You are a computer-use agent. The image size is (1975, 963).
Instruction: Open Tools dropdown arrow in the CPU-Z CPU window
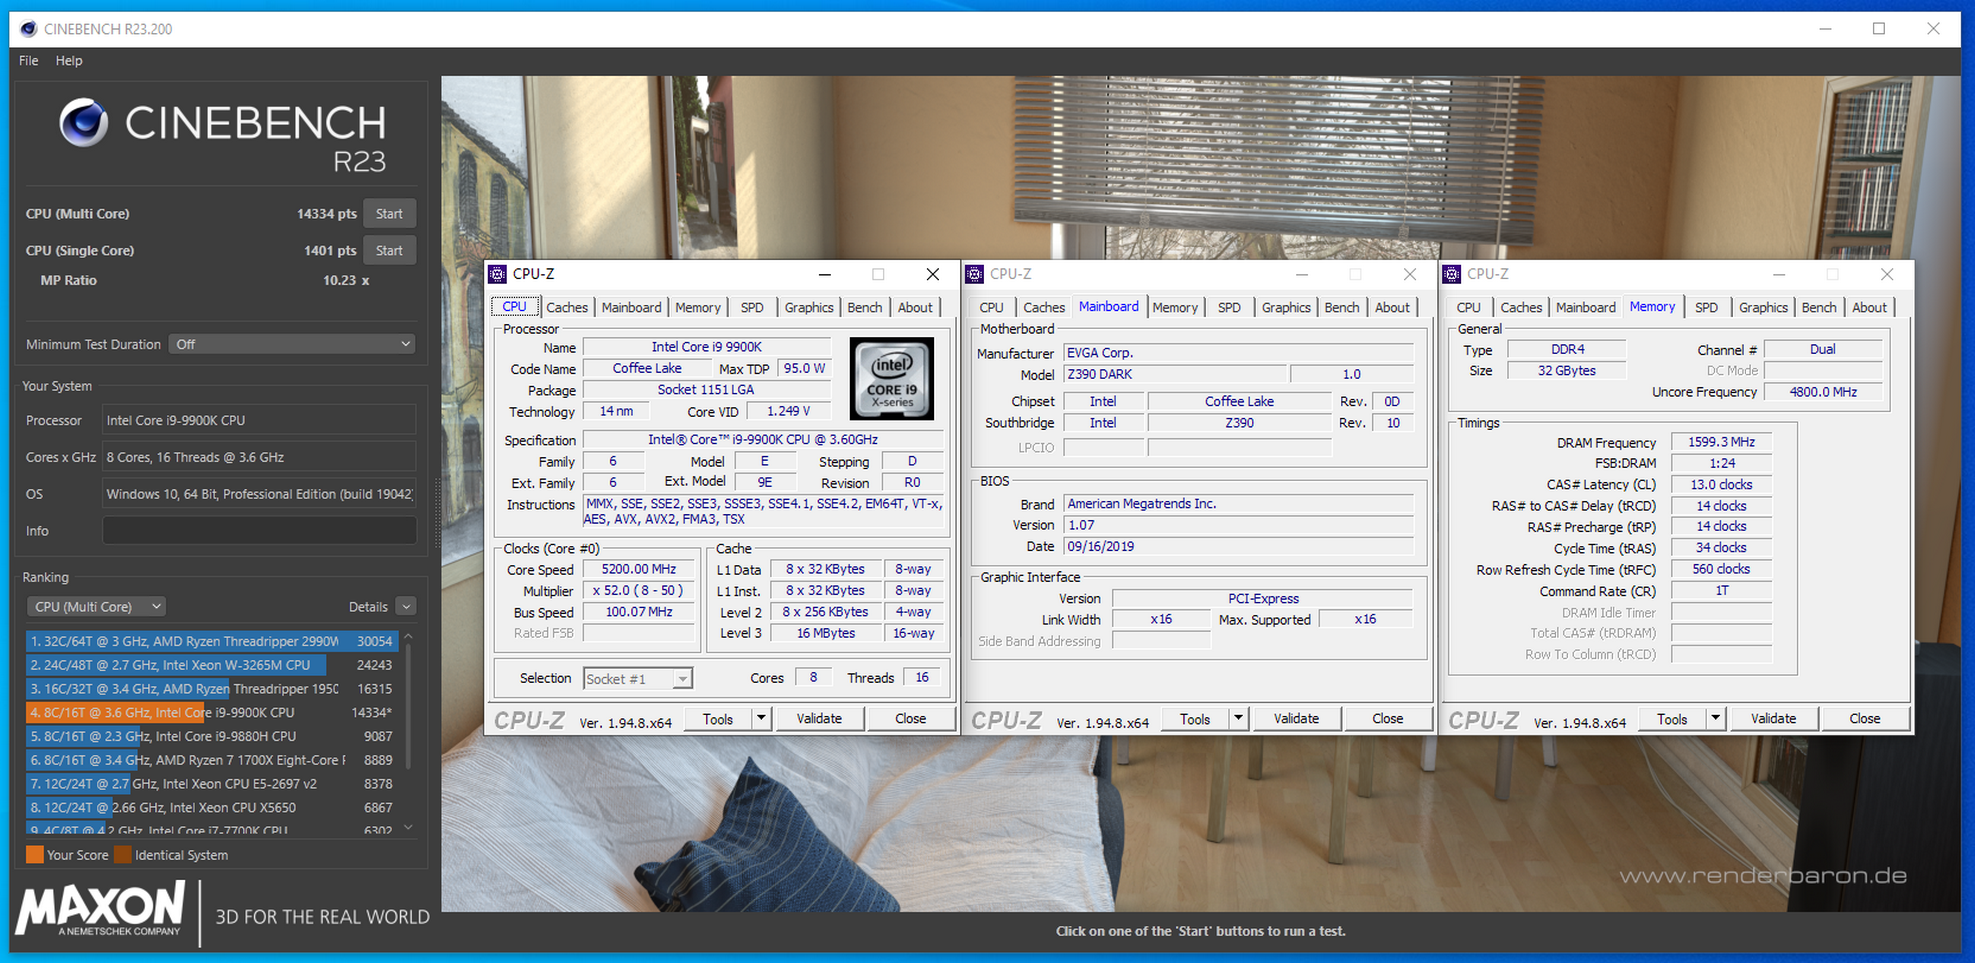coord(761,719)
